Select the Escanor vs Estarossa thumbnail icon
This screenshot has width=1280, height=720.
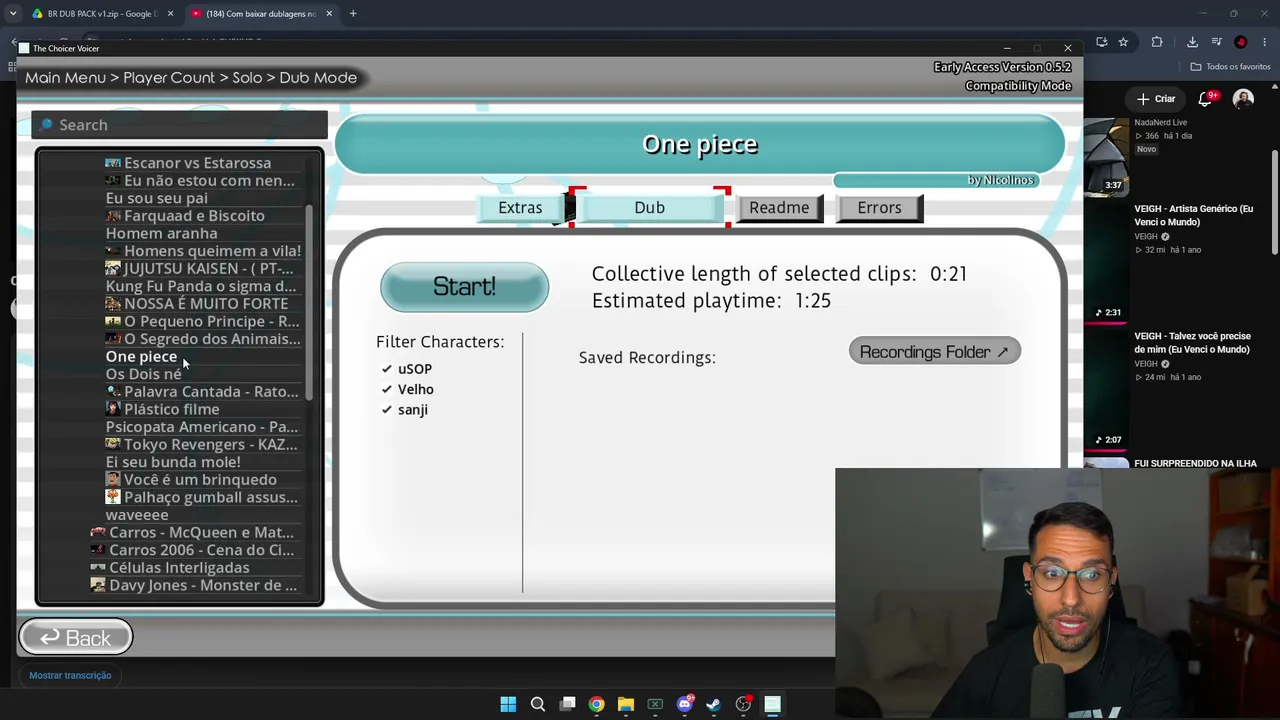[113, 163]
